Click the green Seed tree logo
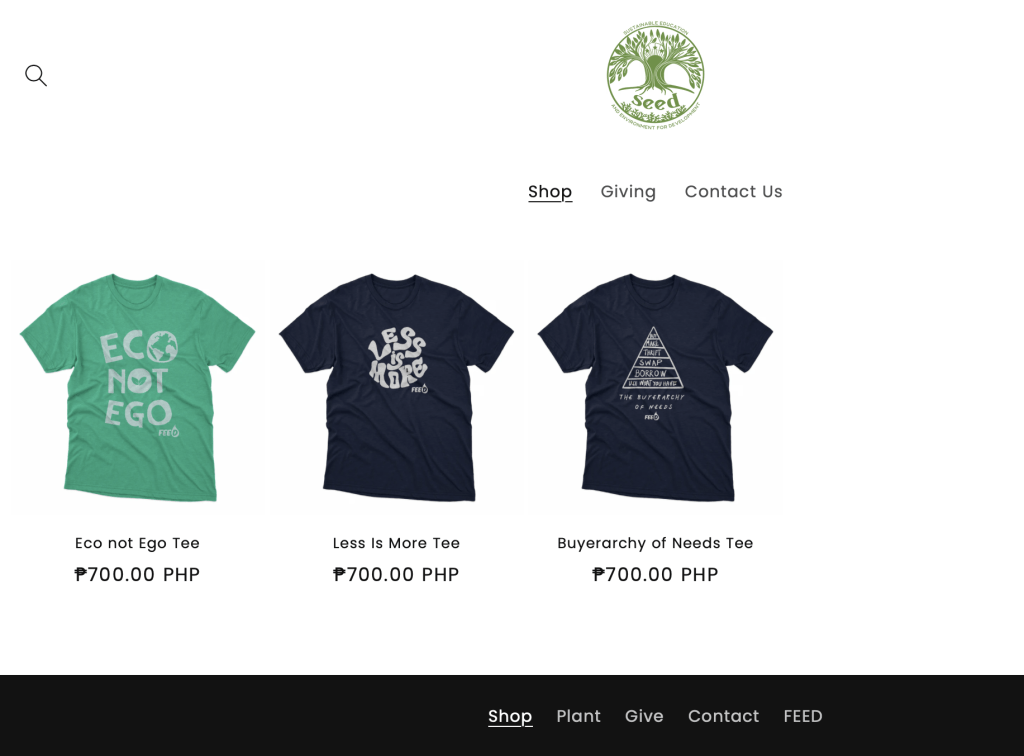The height and width of the screenshot is (756, 1024). pos(656,75)
